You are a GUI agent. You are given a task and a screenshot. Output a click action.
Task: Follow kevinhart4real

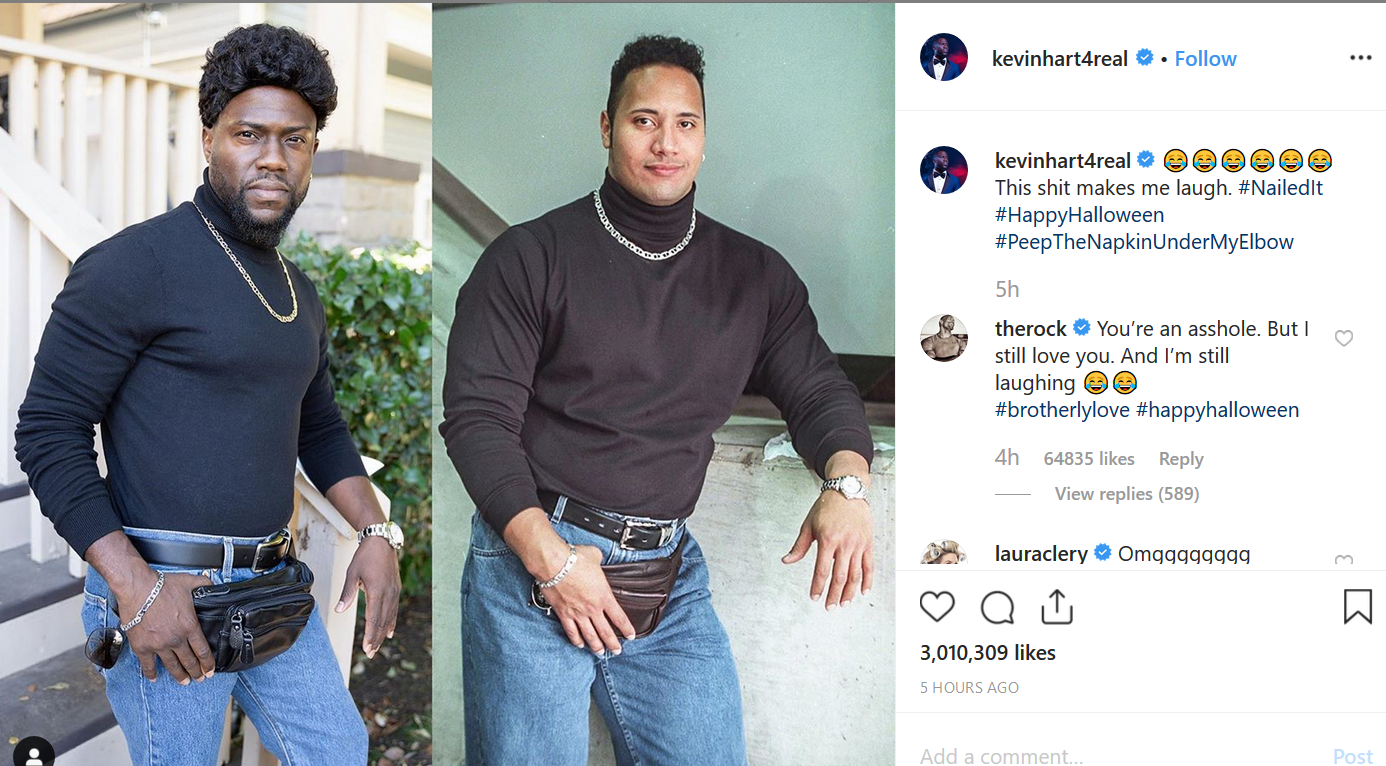coord(1205,58)
